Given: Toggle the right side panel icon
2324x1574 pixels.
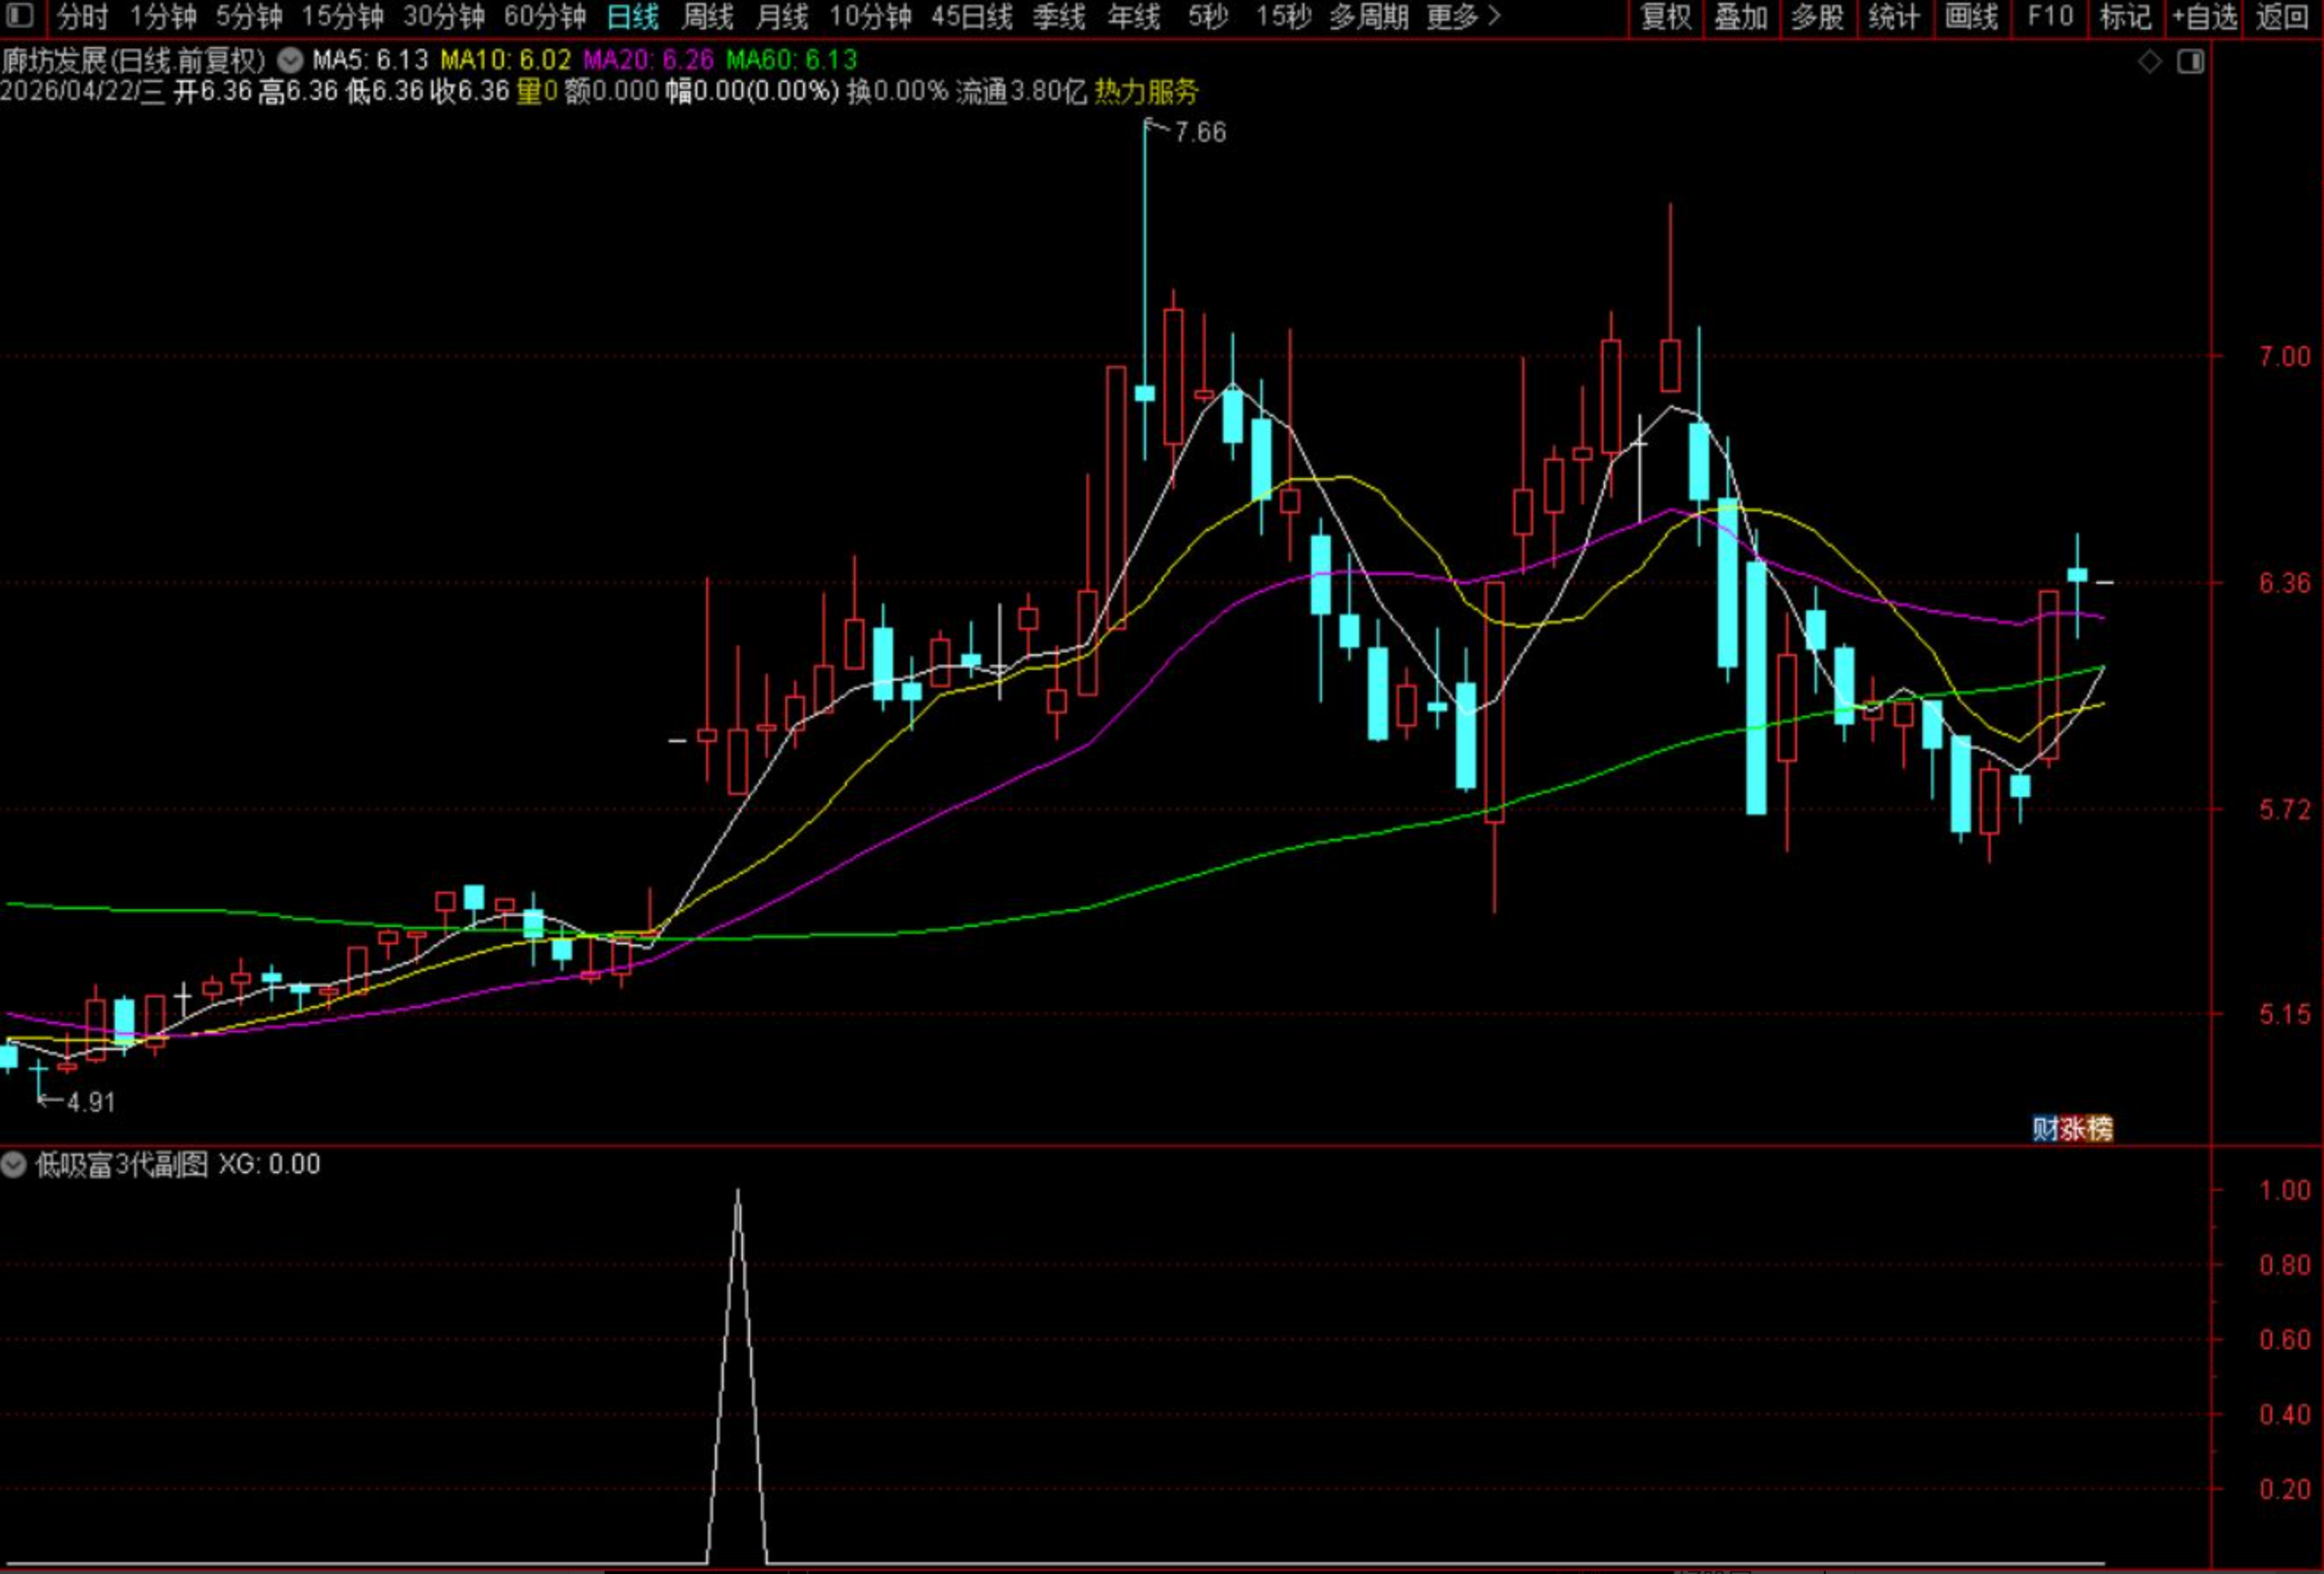Looking at the screenshot, I should (2190, 62).
